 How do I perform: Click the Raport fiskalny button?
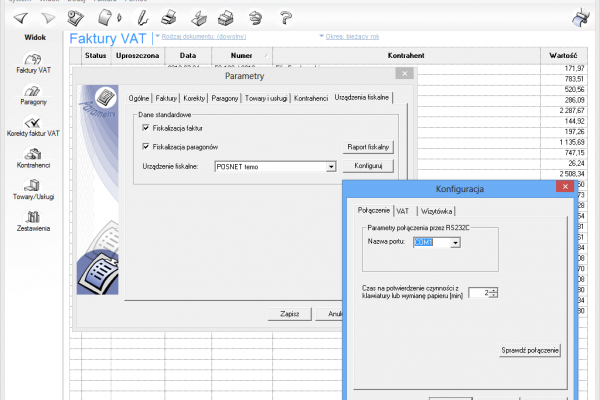click(367, 146)
